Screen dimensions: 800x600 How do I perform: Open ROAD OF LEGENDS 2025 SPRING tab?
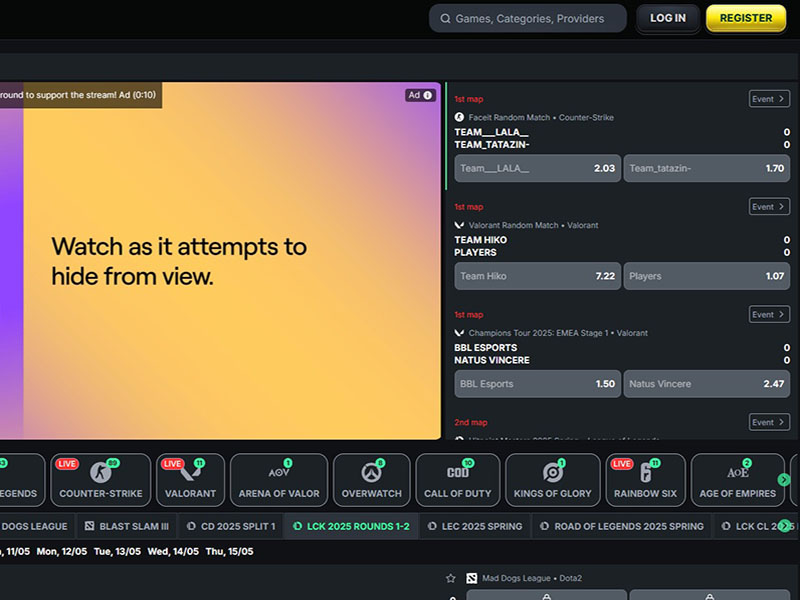tap(622, 526)
